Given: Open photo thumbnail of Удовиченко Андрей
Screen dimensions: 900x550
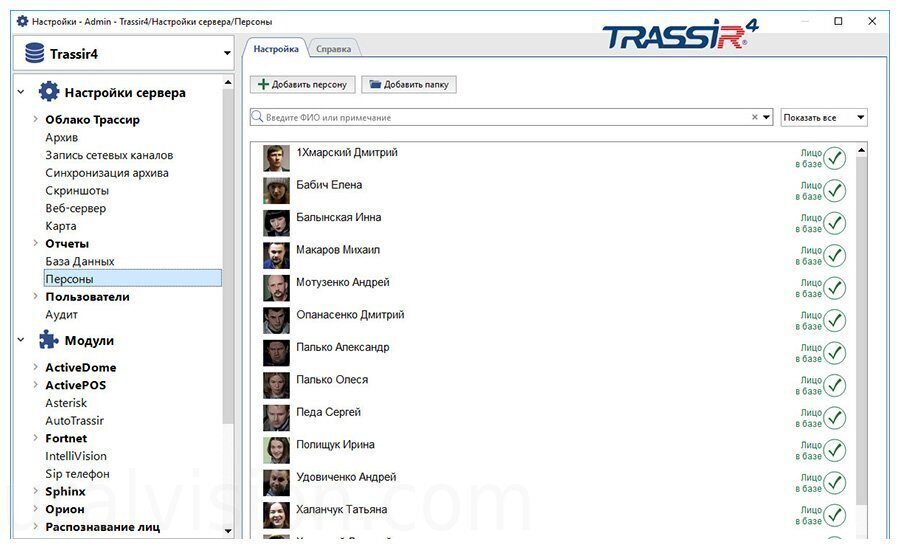Looking at the screenshot, I should pyautogui.click(x=276, y=482).
